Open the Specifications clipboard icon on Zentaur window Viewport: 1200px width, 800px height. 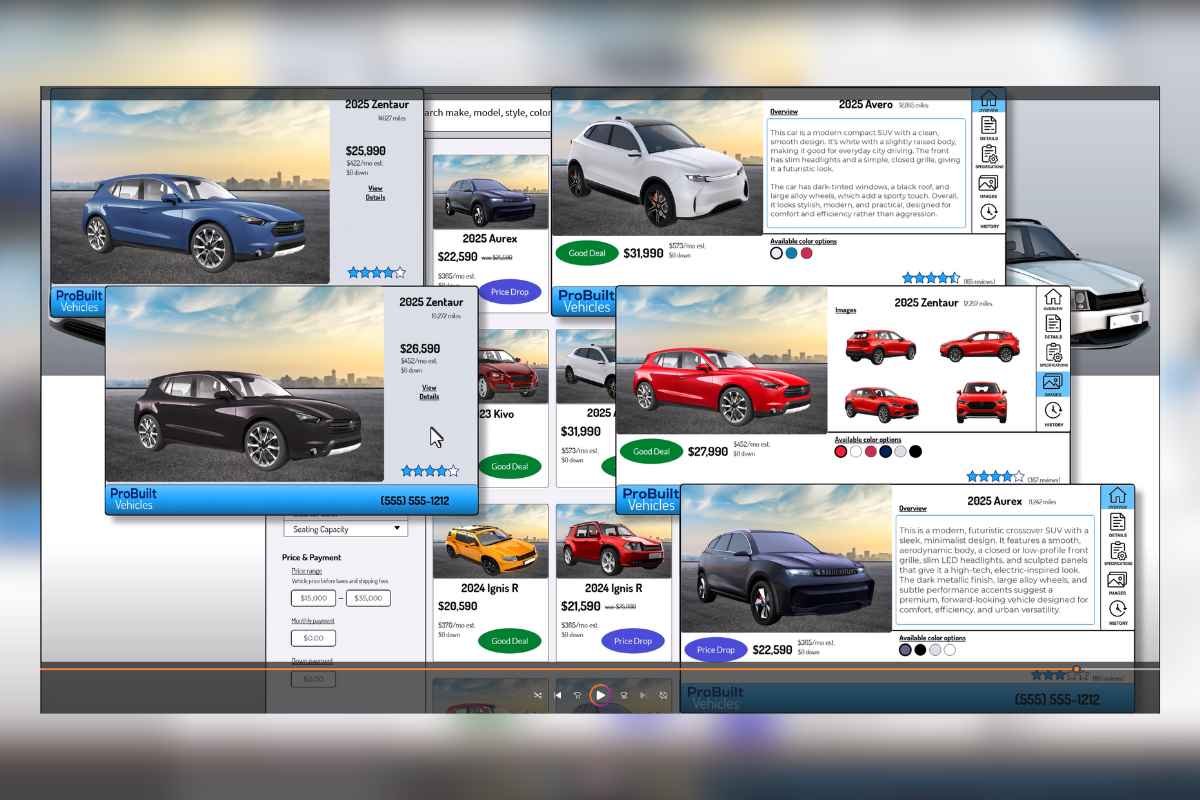pos(1054,353)
